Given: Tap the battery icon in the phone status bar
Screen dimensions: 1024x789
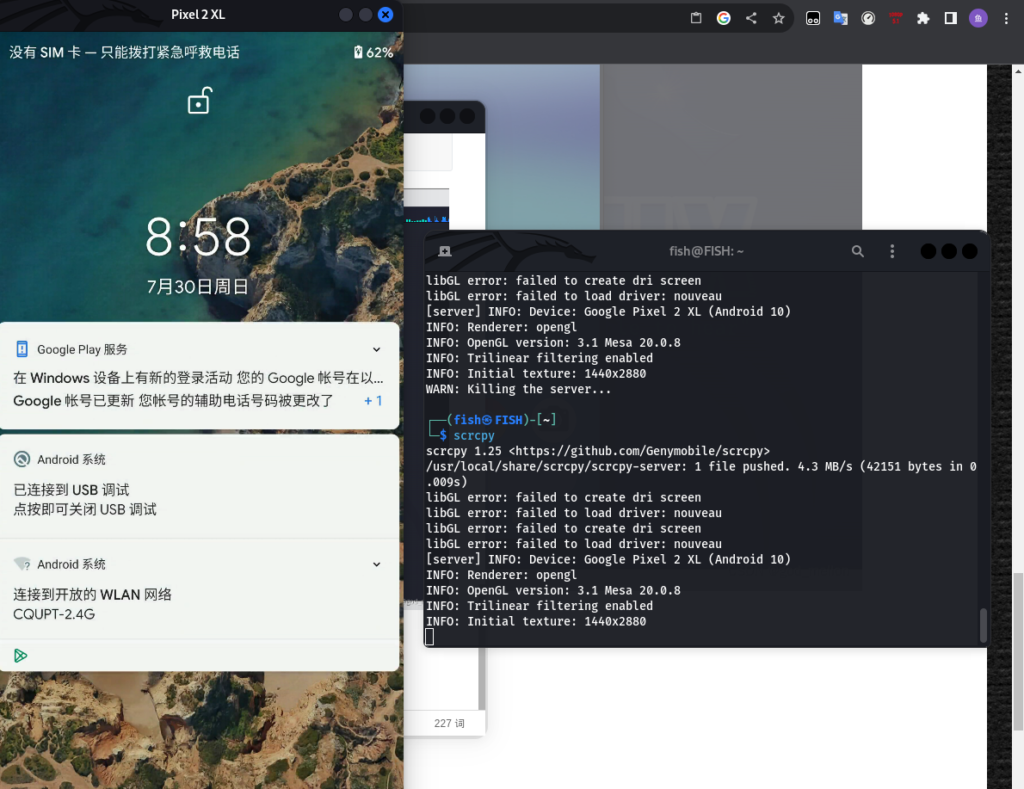Looking at the screenshot, I should point(358,52).
